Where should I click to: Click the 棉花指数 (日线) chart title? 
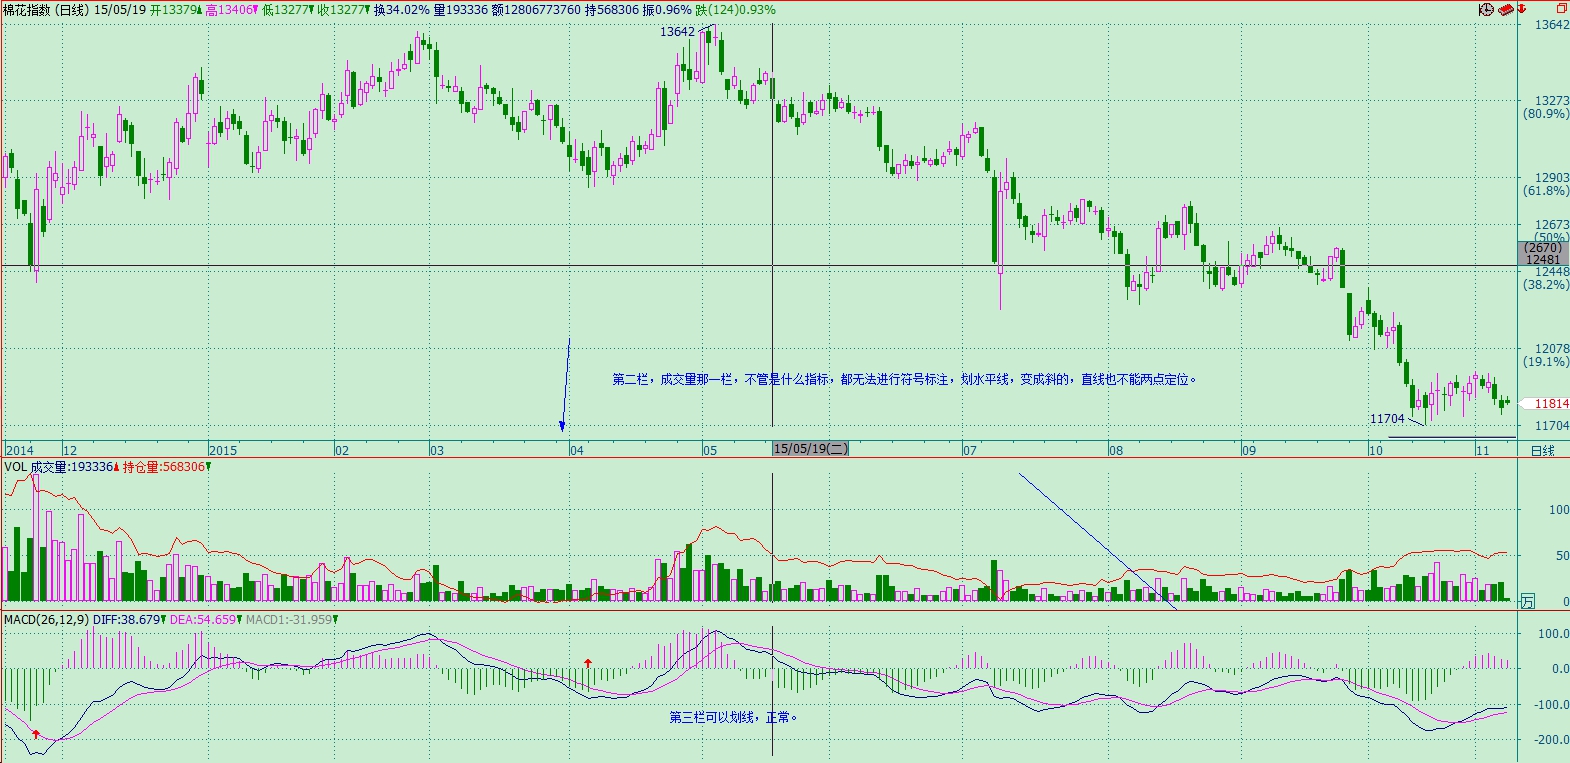coord(46,9)
